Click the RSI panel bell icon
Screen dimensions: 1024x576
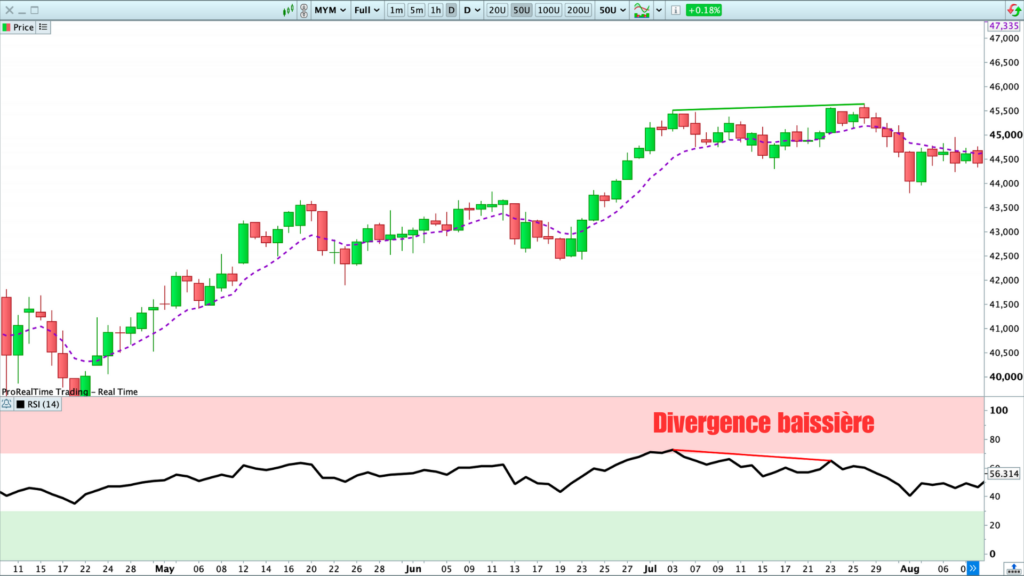click(x=7, y=404)
